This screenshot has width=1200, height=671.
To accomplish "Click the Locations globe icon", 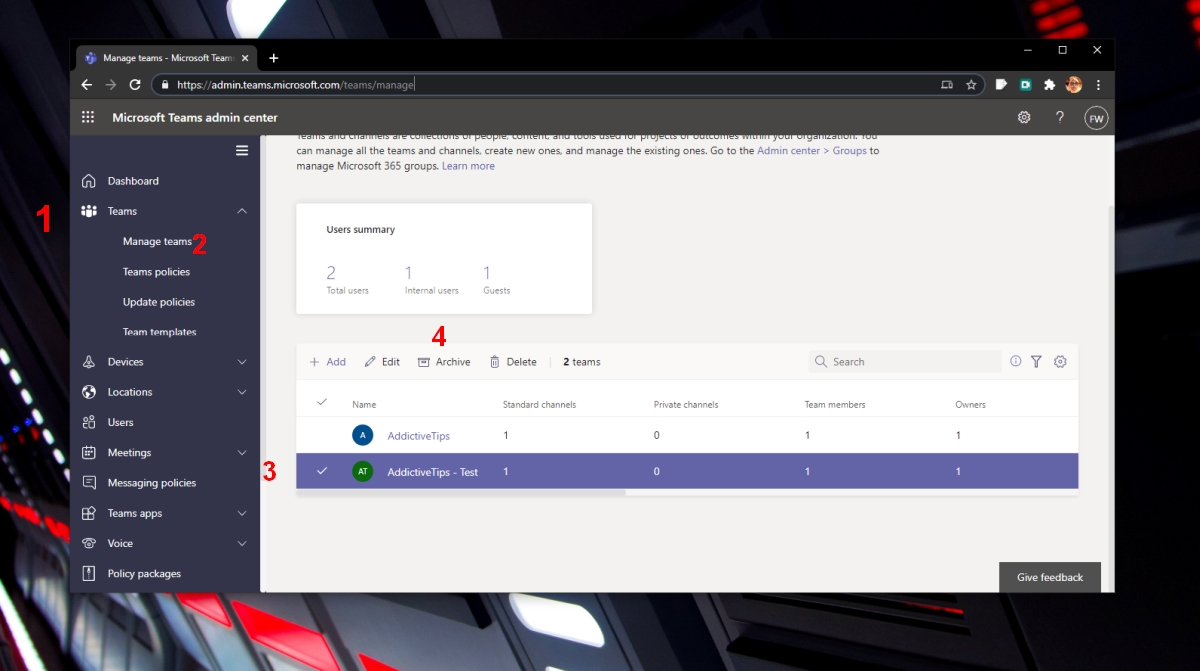I will [89, 392].
